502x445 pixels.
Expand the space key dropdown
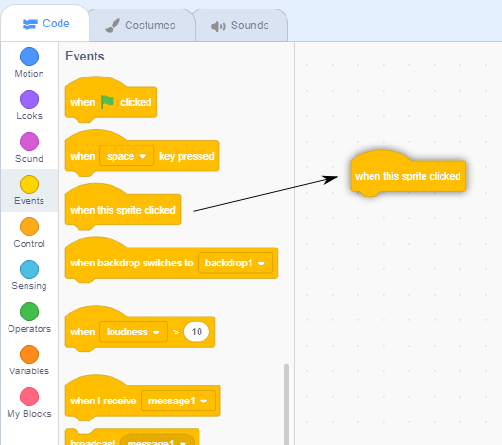coord(127,156)
